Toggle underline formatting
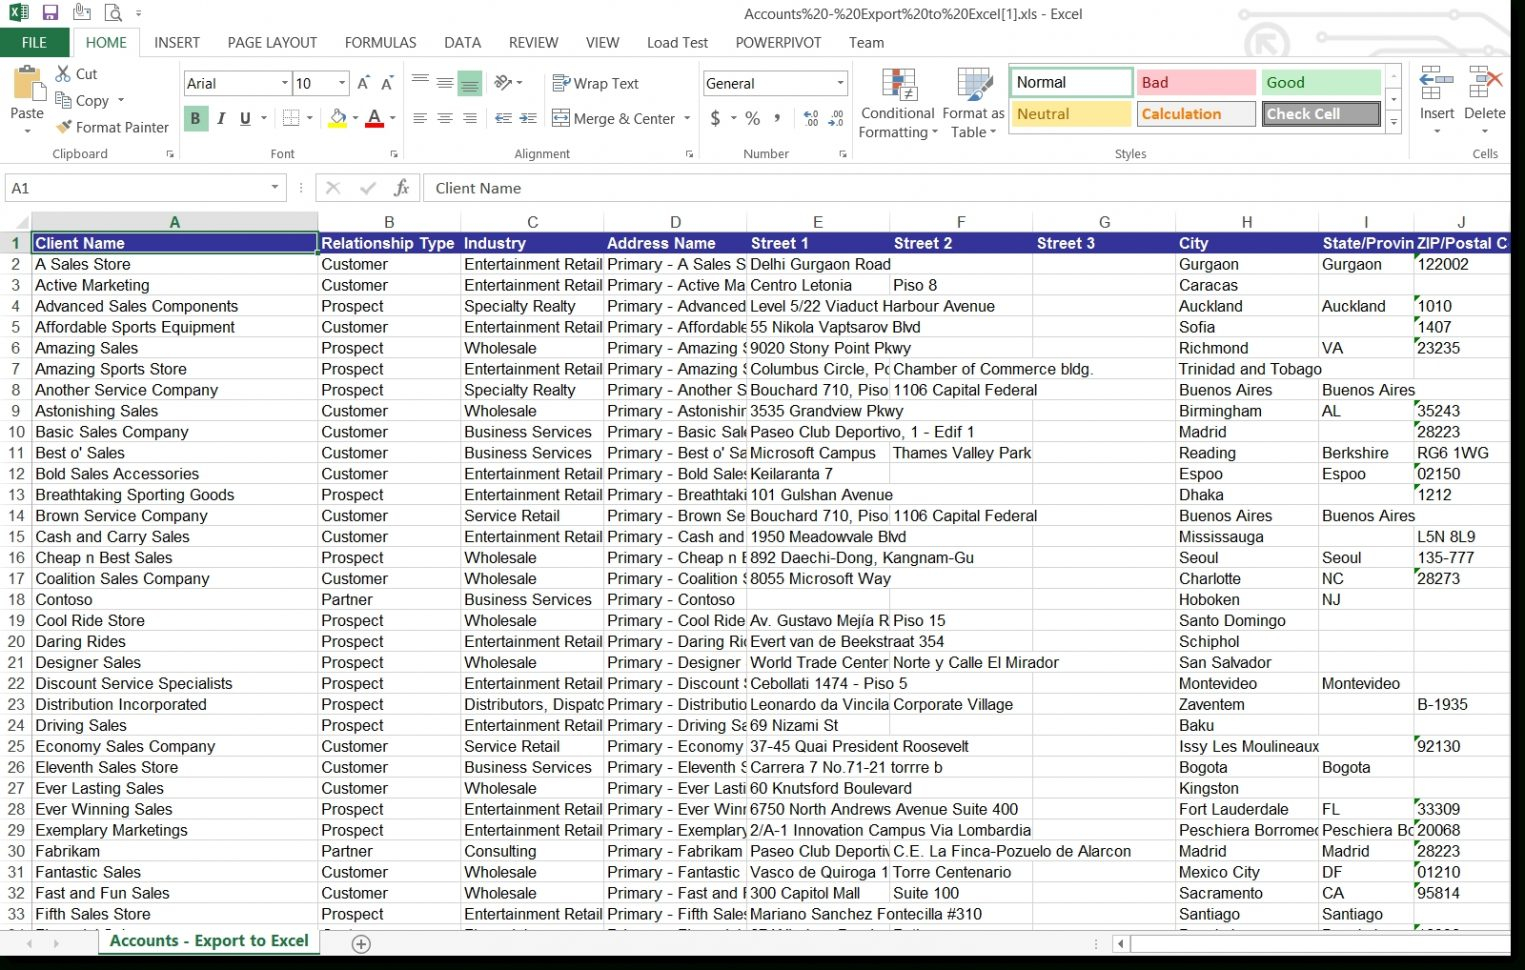Viewport: 1525px width, 970px height. (x=243, y=118)
